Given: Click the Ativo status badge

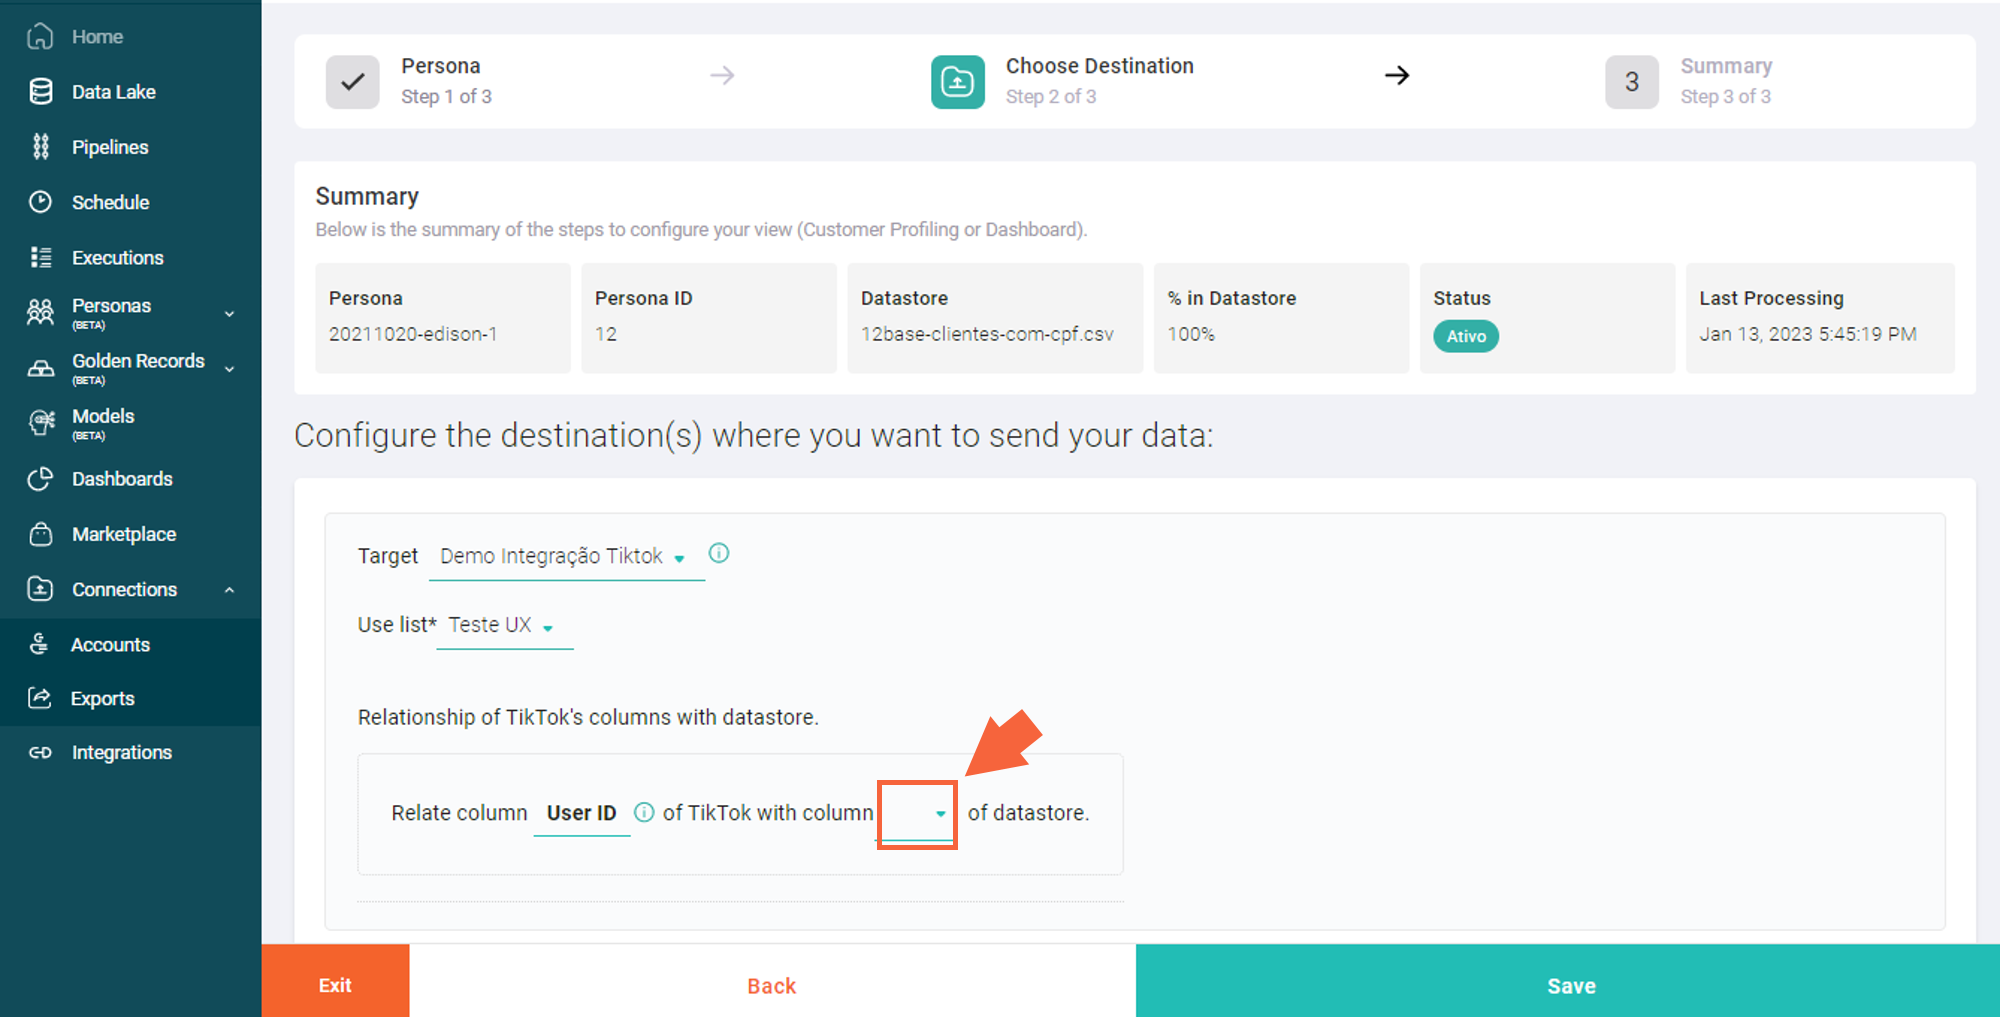Looking at the screenshot, I should coord(1466,336).
